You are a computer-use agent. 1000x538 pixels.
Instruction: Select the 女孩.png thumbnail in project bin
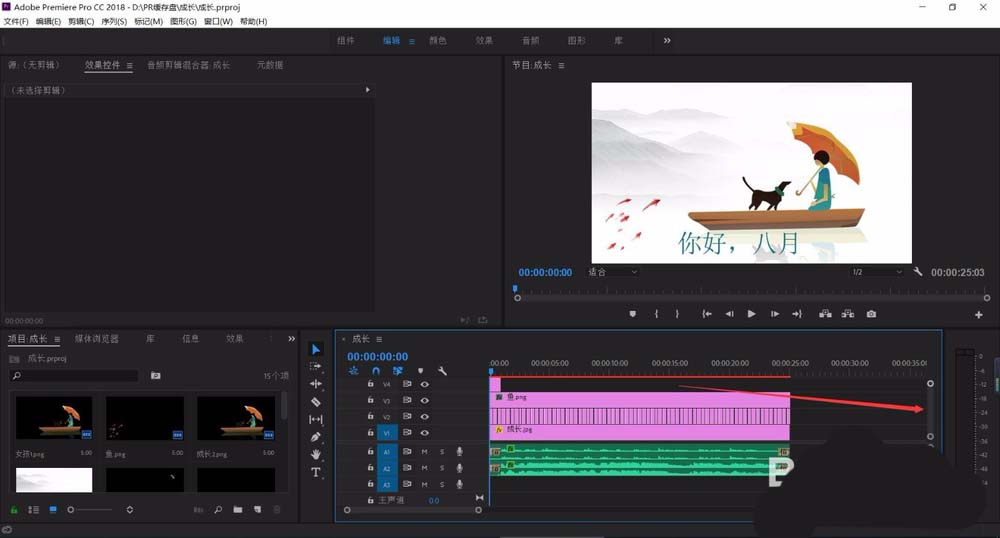(54, 418)
